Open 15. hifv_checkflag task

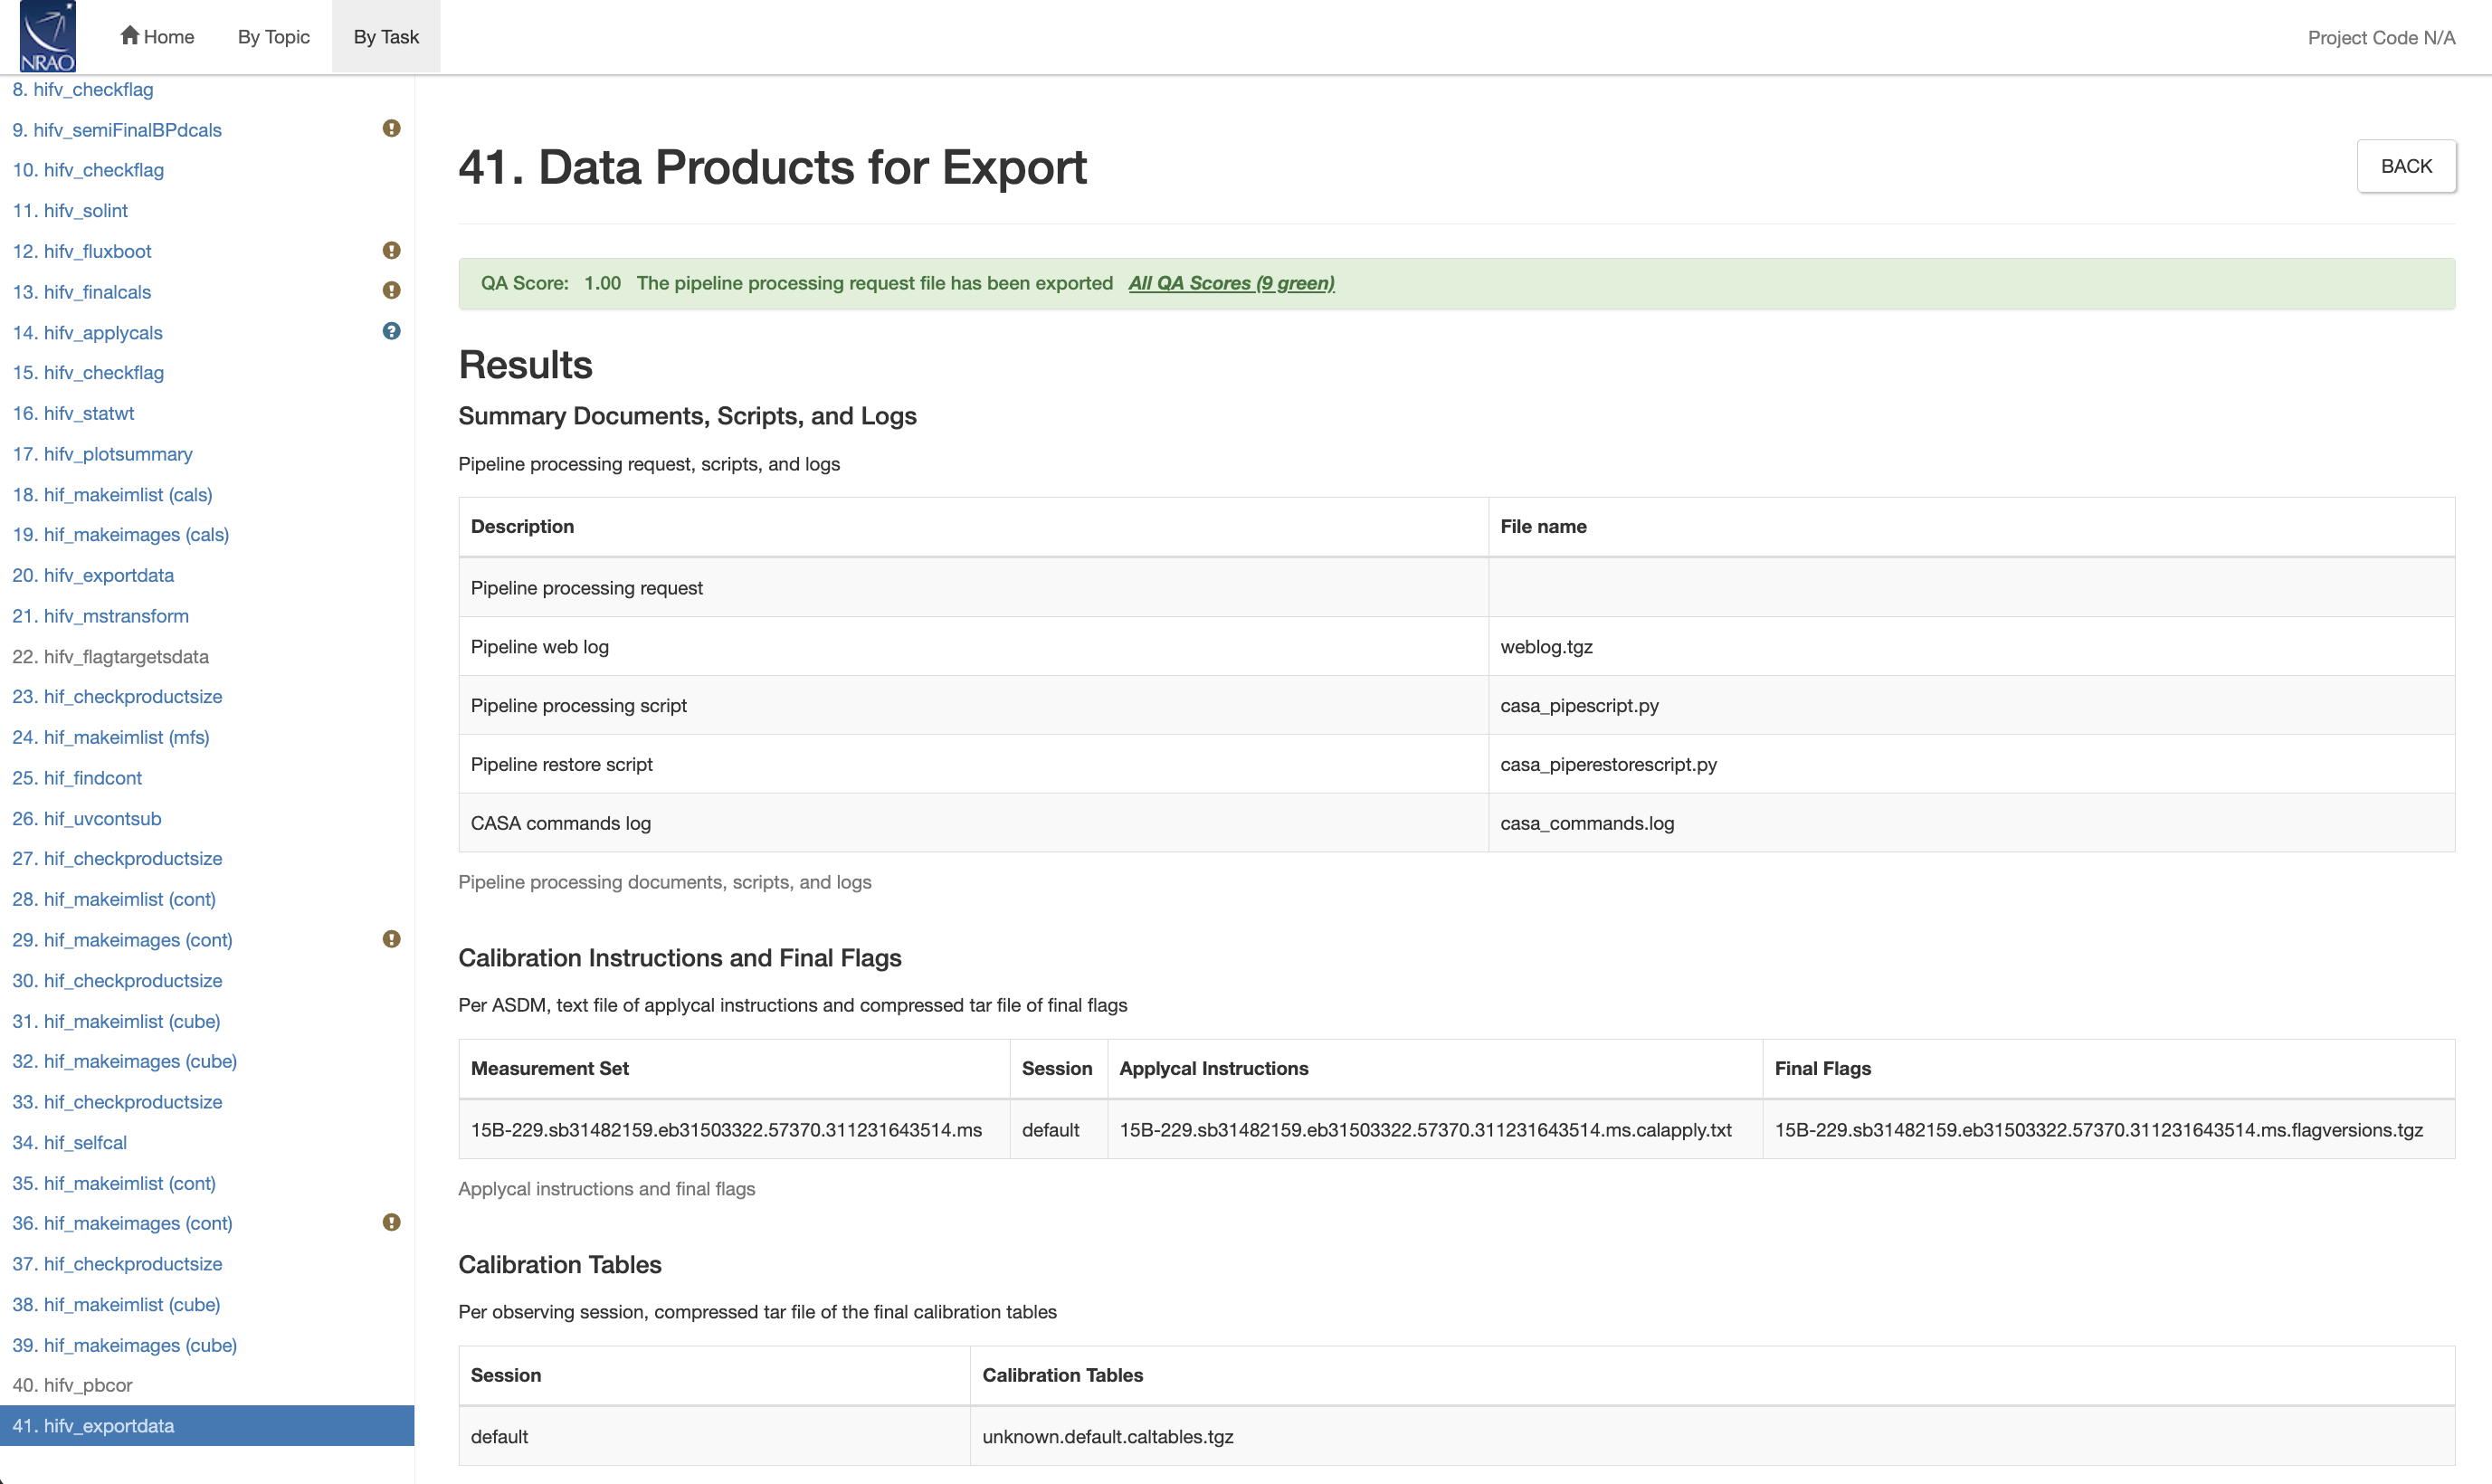tap(88, 372)
